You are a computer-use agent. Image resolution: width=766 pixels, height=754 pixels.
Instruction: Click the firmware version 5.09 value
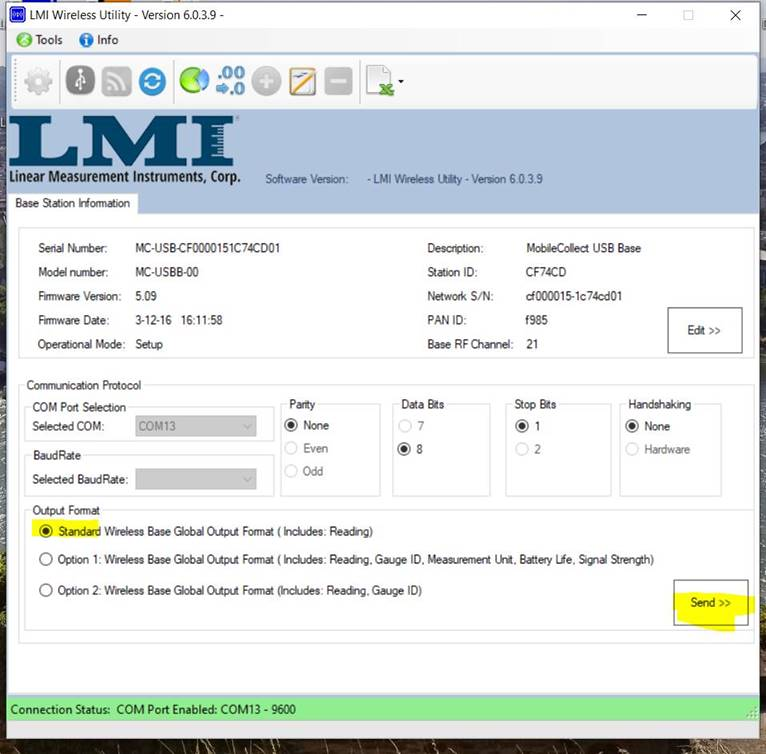coord(146,296)
